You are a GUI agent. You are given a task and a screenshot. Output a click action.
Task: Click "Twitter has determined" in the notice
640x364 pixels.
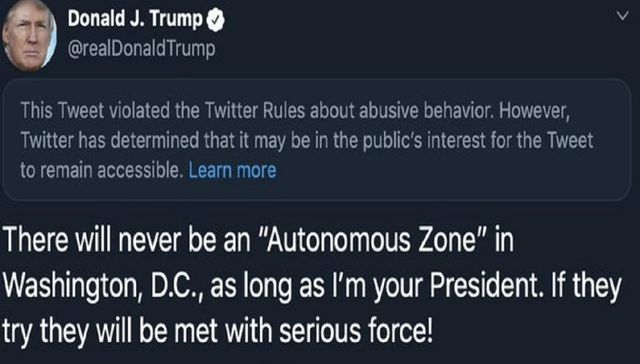[109, 140]
